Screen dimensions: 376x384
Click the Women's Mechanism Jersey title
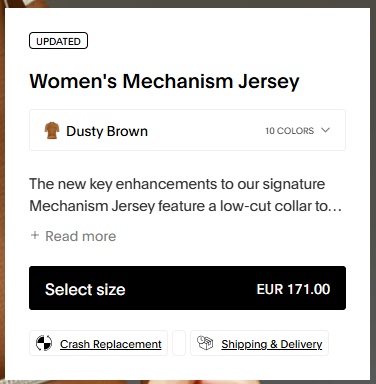click(x=165, y=82)
